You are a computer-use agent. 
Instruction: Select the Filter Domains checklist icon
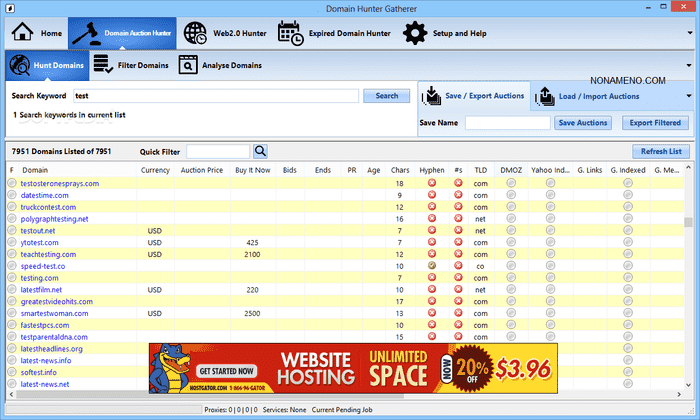102,65
